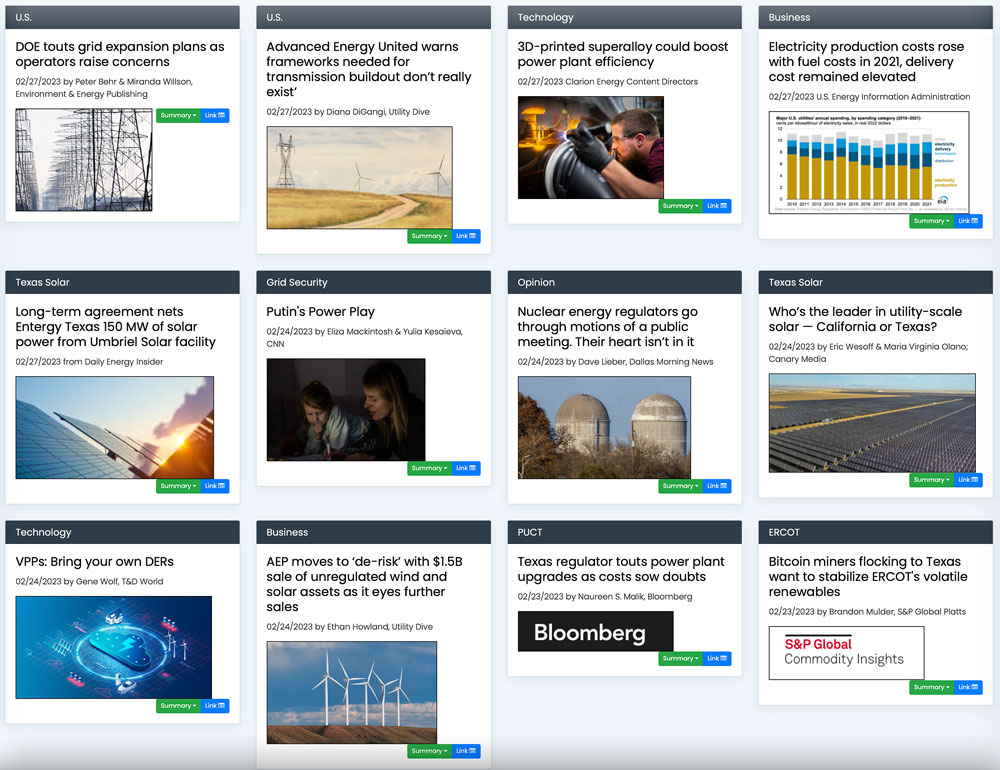Open headline 'Putin's Power Play'
Viewport: 1000px width, 770px height.
320,312
